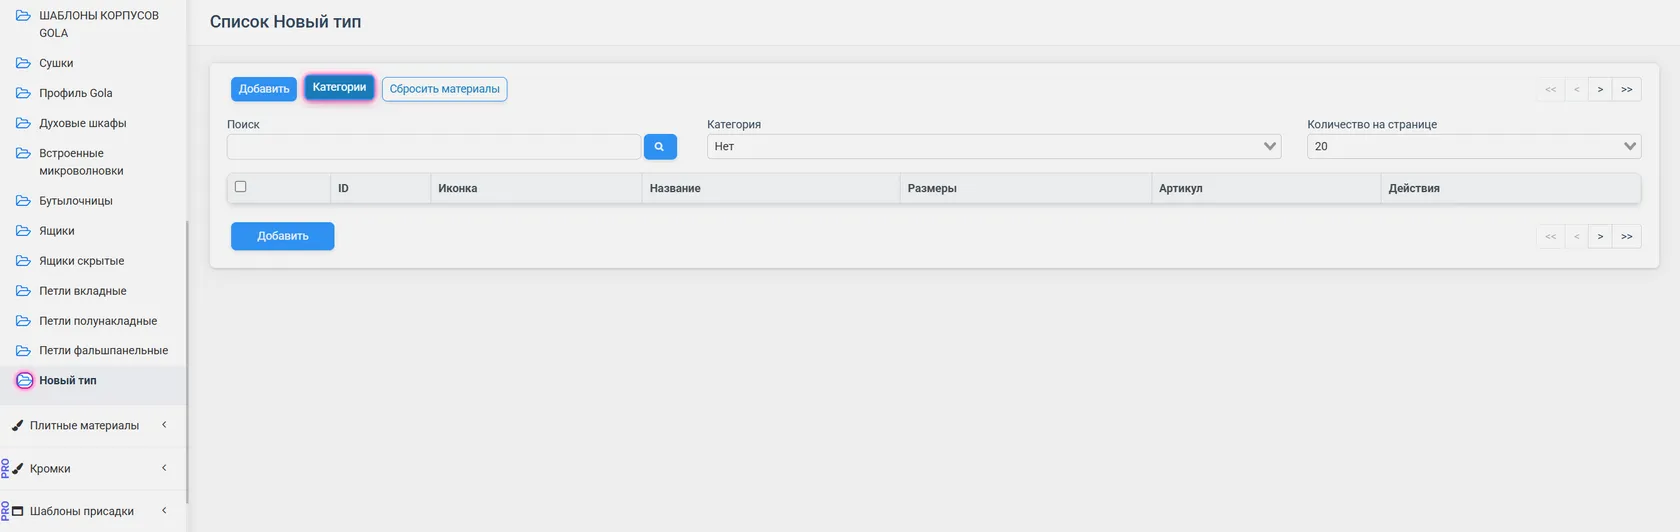Screen dimensions: 1680x532
Task: Open Встроенные микроволновки sidebar item
Action: pos(81,162)
